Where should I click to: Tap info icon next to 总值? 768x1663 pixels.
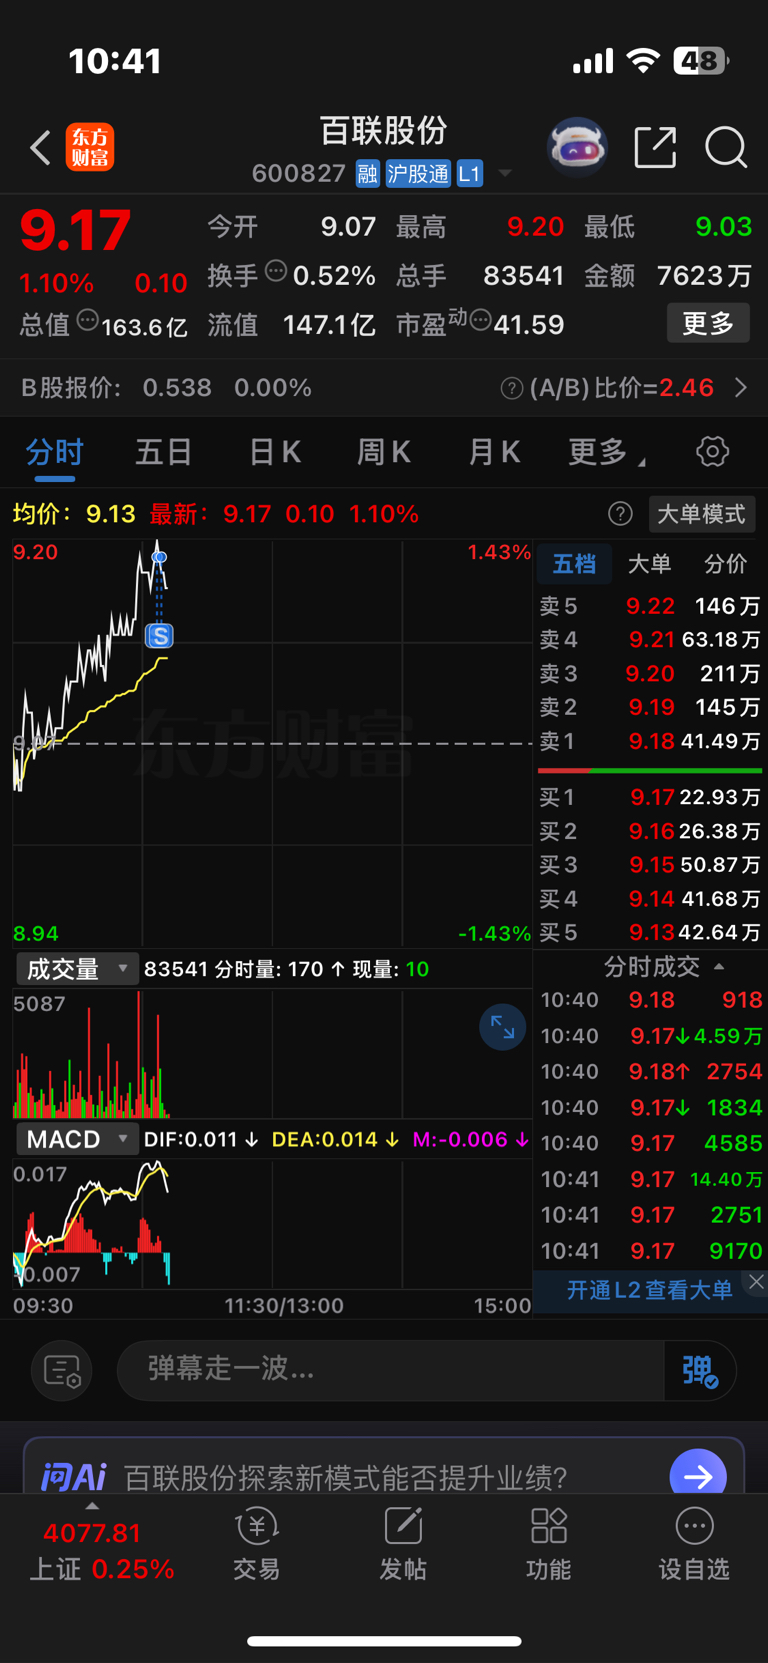pos(88,320)
